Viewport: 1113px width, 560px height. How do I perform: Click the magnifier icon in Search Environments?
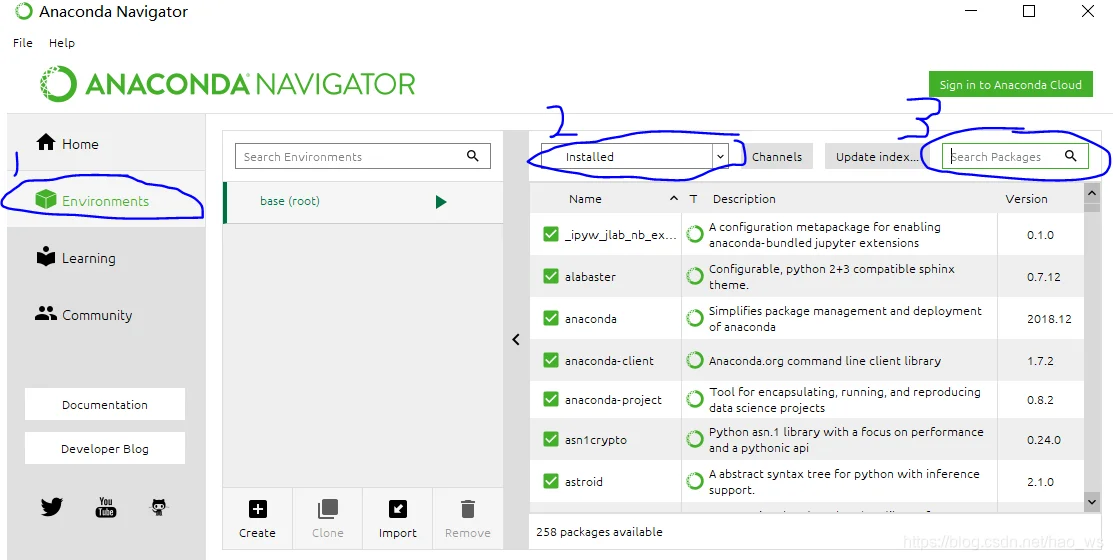(473, 156)
